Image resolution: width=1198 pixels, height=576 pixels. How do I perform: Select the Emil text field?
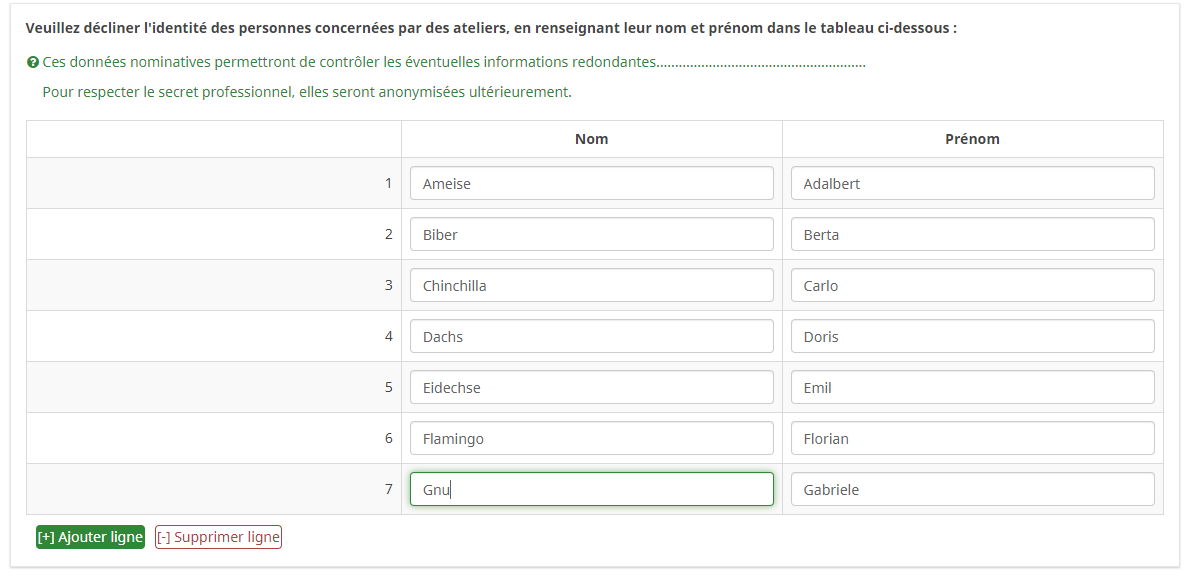972,388
